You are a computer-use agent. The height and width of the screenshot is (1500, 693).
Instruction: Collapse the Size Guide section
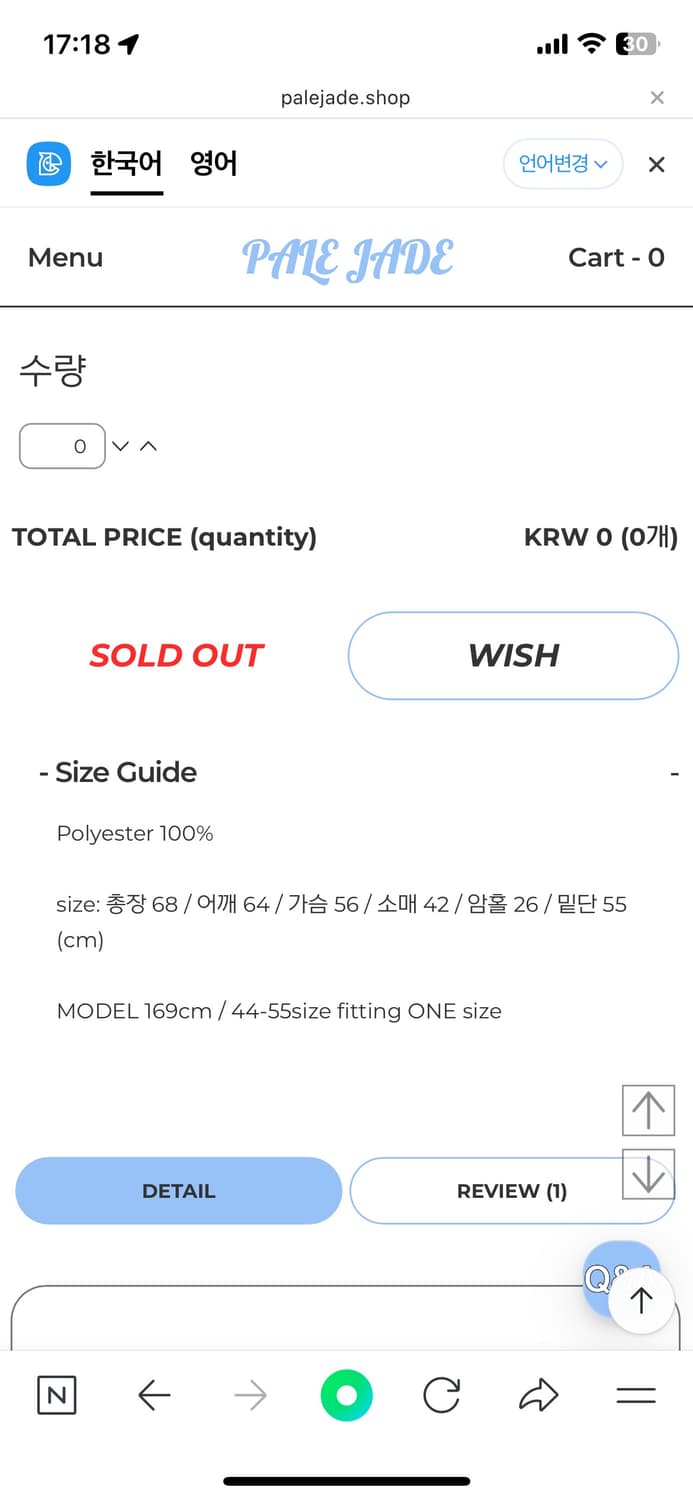pyautogui.click(x=674, y=773)
